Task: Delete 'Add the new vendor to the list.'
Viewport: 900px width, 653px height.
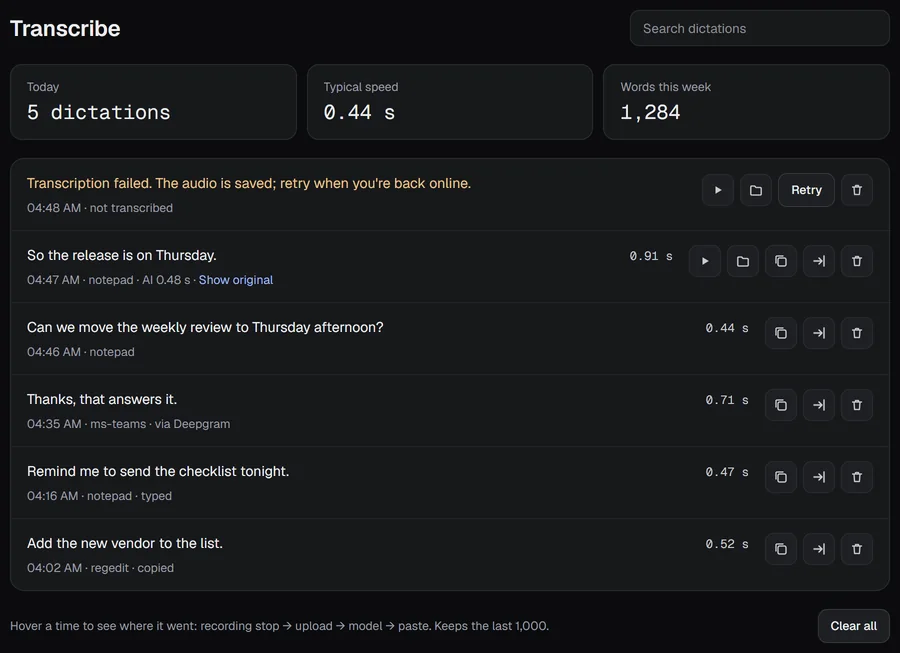Action: point(857,549)
